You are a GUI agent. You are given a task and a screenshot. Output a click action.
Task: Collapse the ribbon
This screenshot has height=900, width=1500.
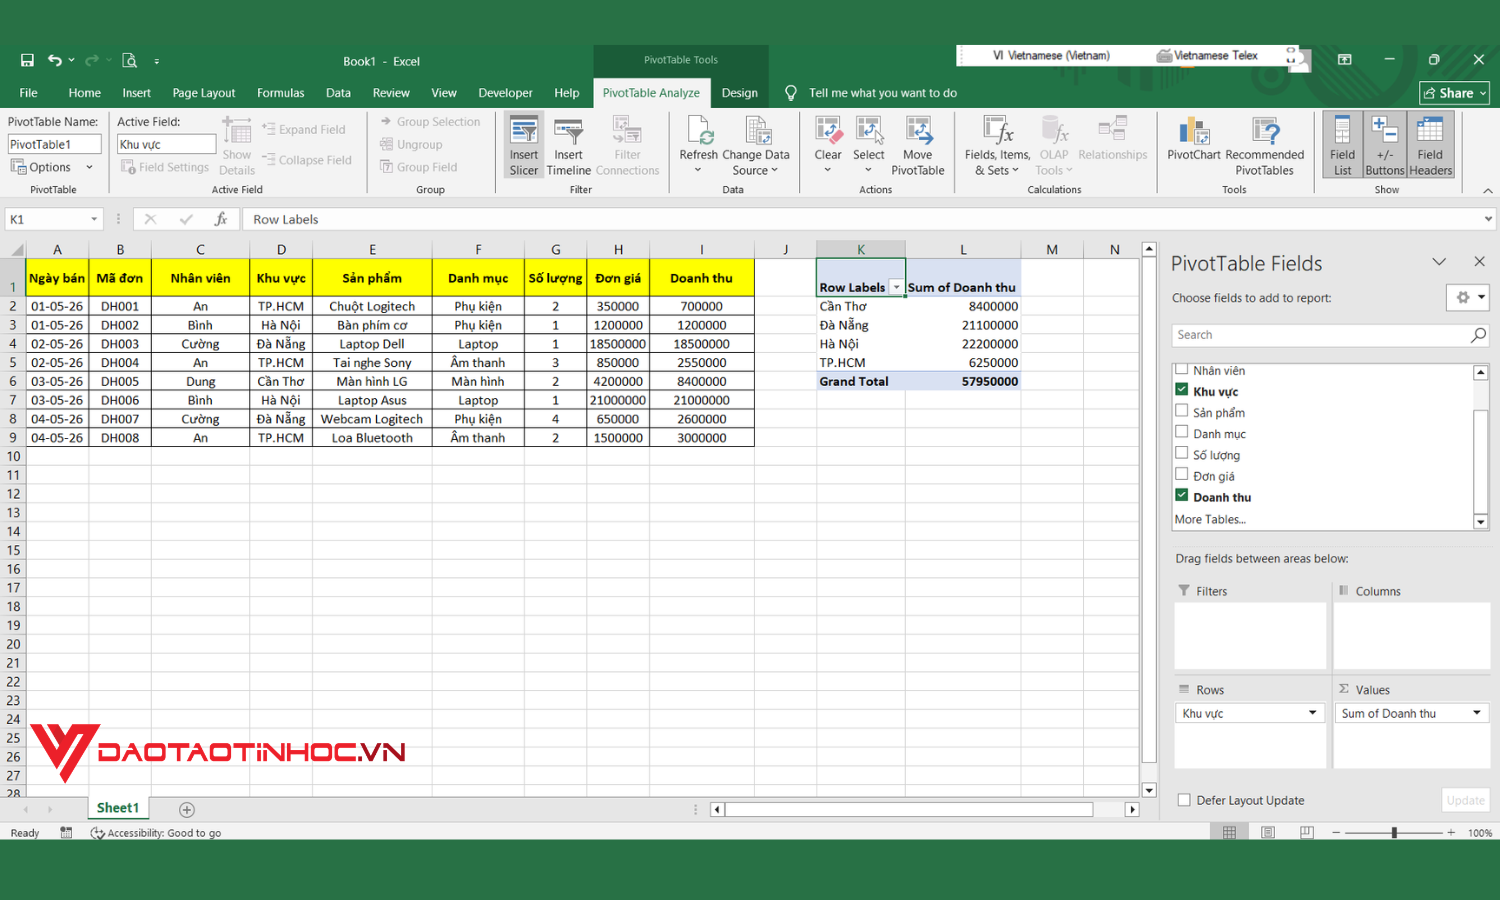pos(1487,190)
